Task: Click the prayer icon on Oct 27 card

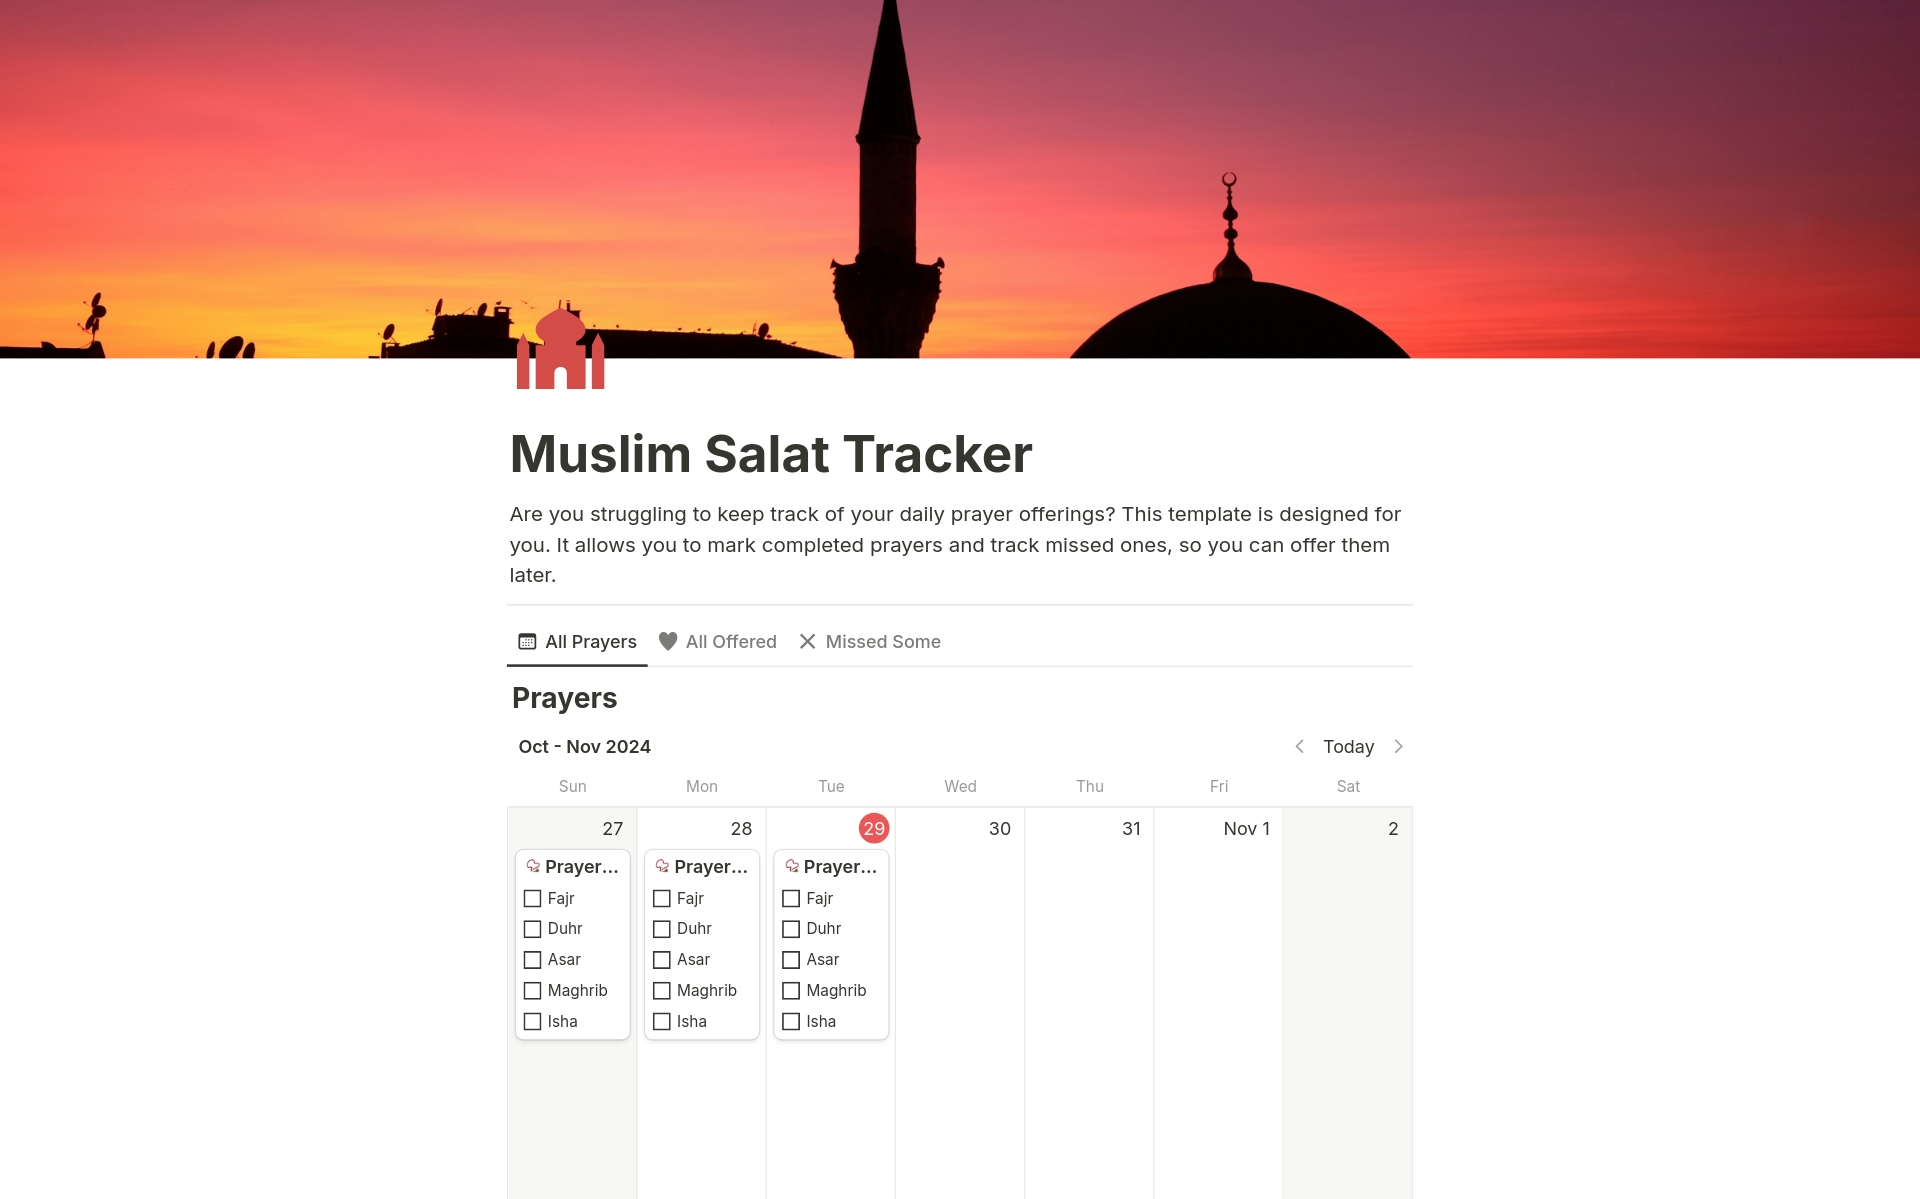Action: 533,866
